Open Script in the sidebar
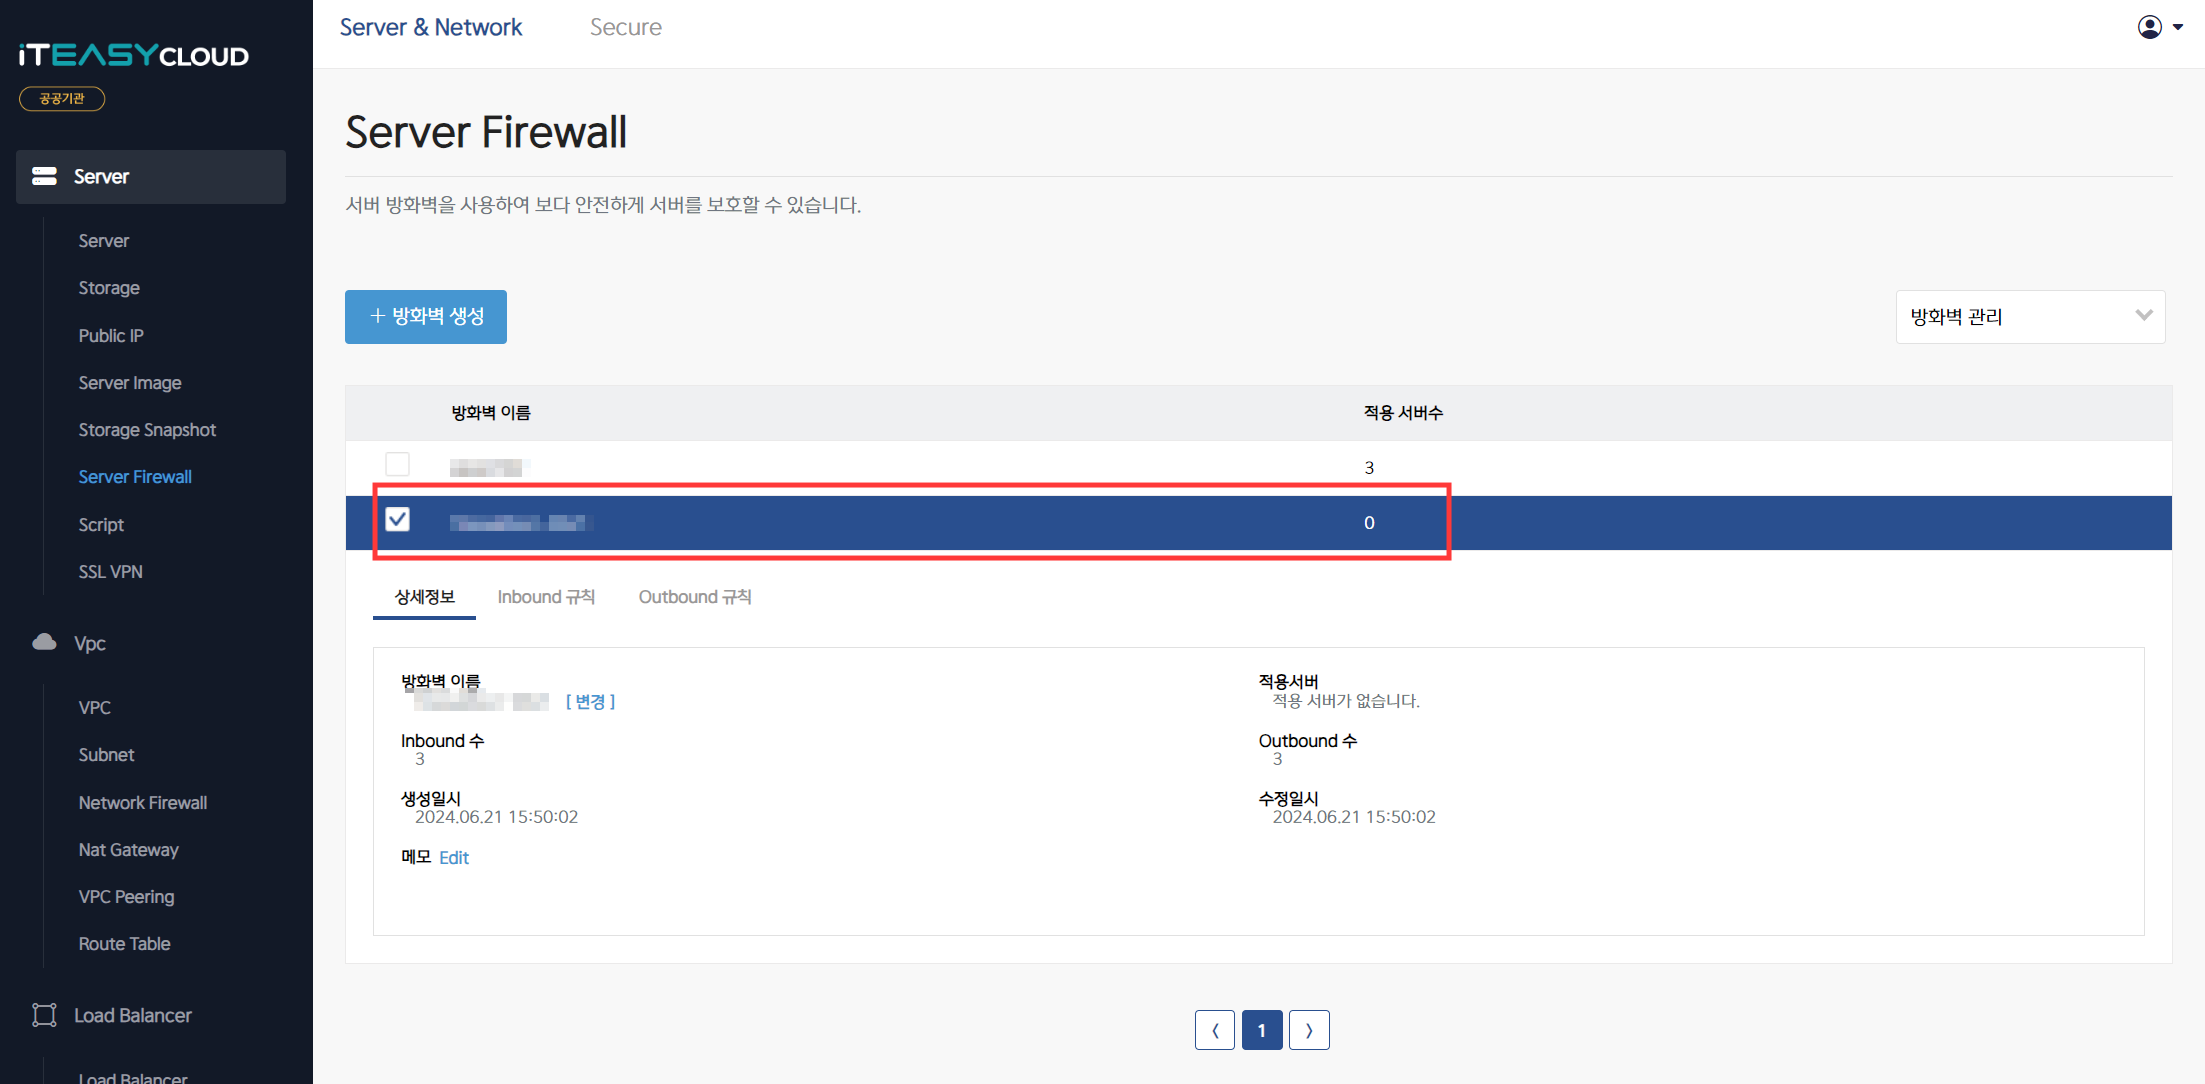This screenshot has width=2205, height=1084. point(101,525)
